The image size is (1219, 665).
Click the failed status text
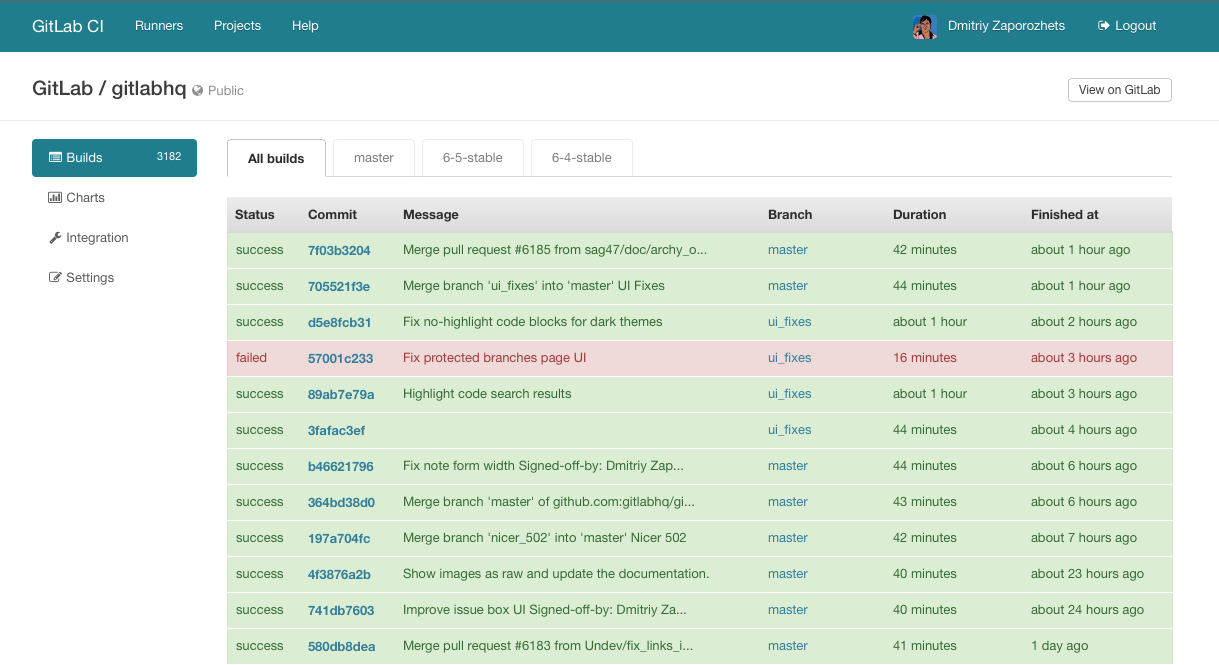tap(251, 358)
